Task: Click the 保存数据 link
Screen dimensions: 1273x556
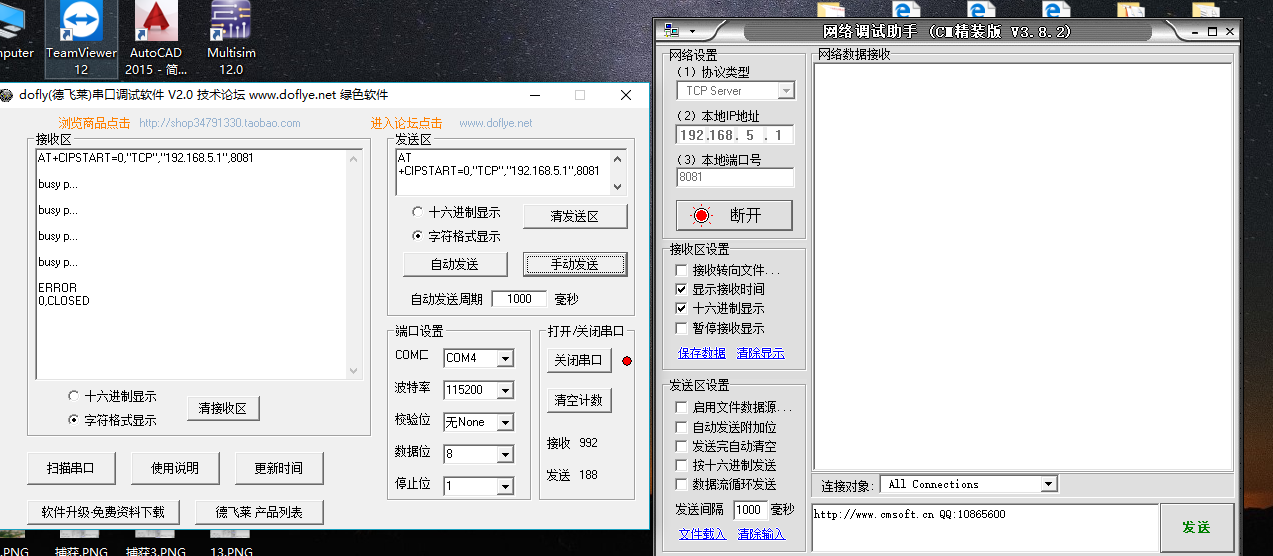Action: 702,353
